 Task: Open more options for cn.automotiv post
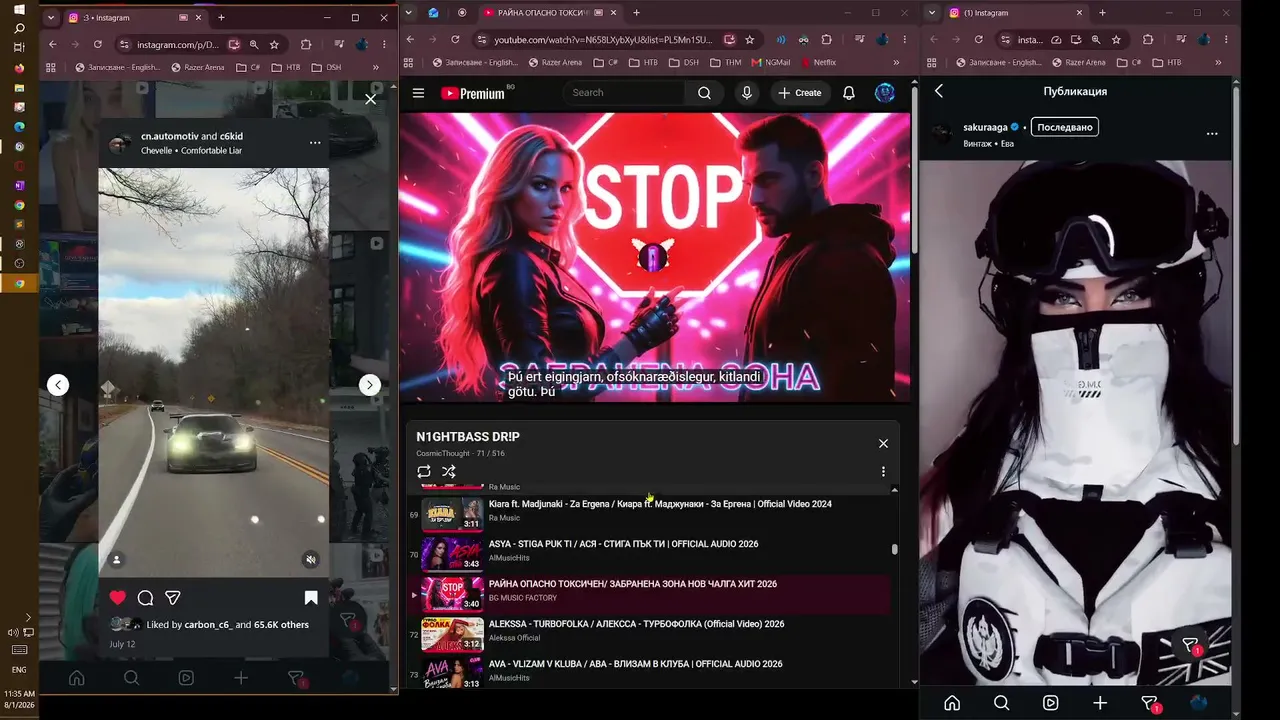tap(315, 143)
